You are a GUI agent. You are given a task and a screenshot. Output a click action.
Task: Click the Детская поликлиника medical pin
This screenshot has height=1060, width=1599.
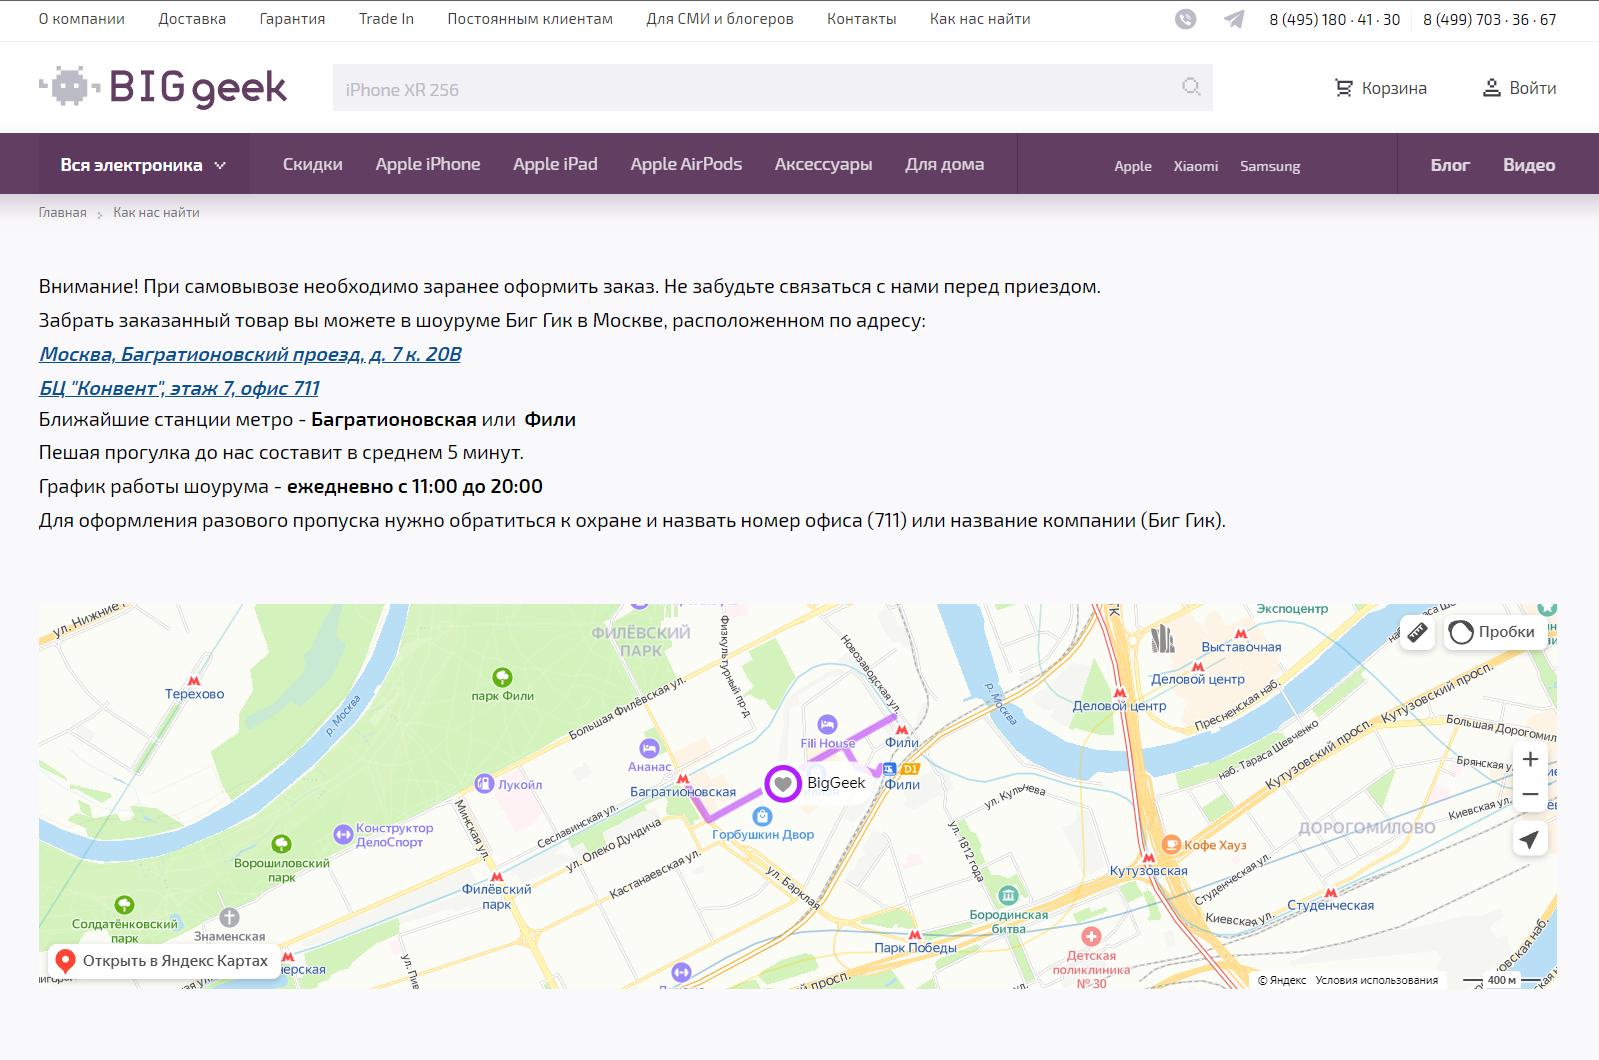[1091, 937]
